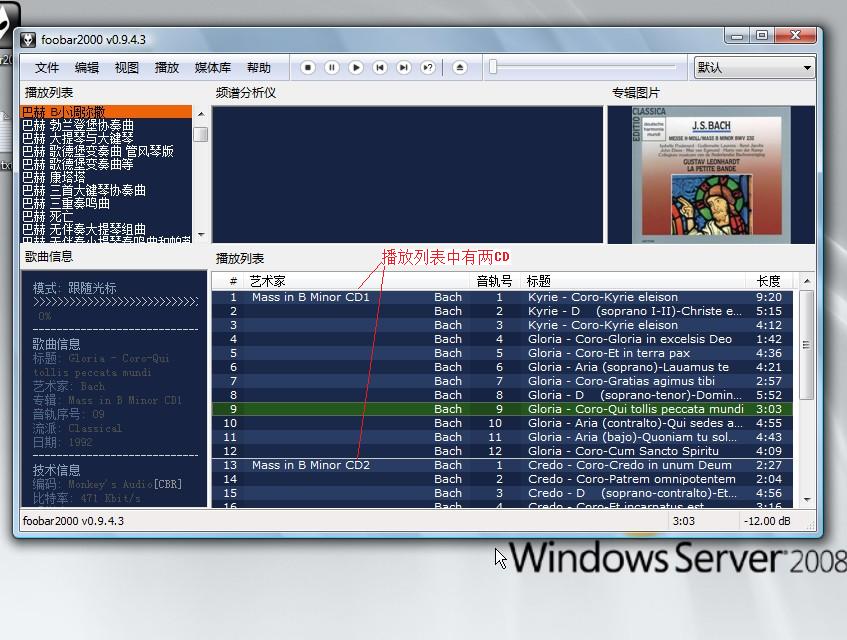Select track Gloria - Coro-Gloria in excelsis Deo
847x640 pixels.
[x=502, y=339]
